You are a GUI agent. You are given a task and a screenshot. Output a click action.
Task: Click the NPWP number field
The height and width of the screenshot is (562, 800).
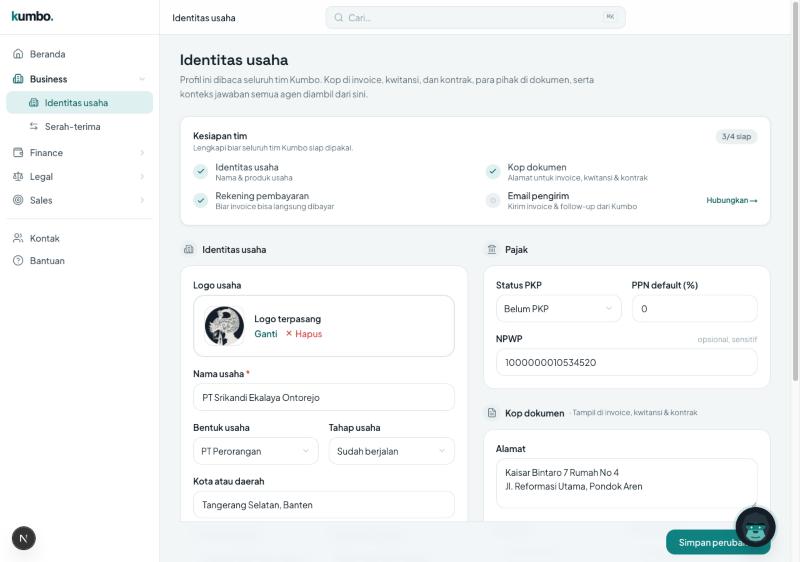(627, 363)
